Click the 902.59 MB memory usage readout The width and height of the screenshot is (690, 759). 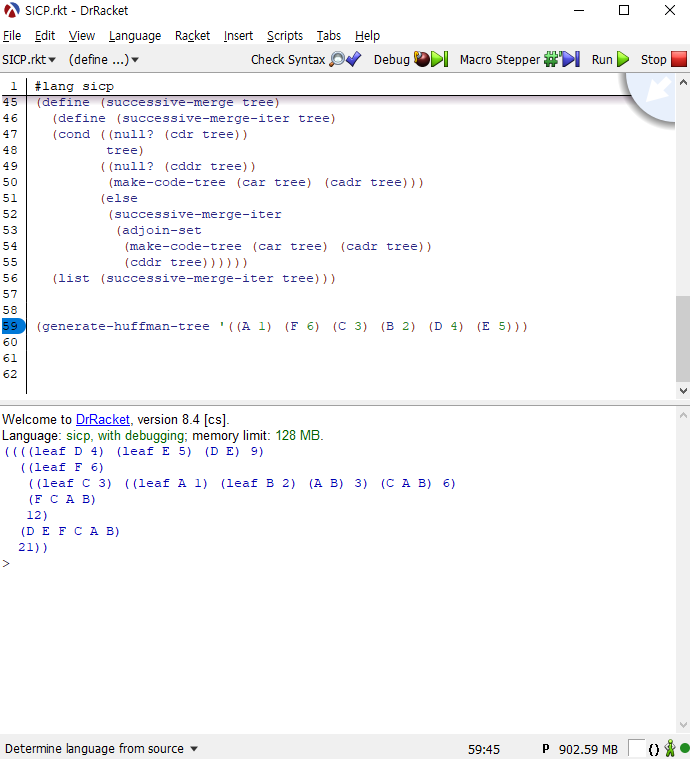(x=588, y=749)
